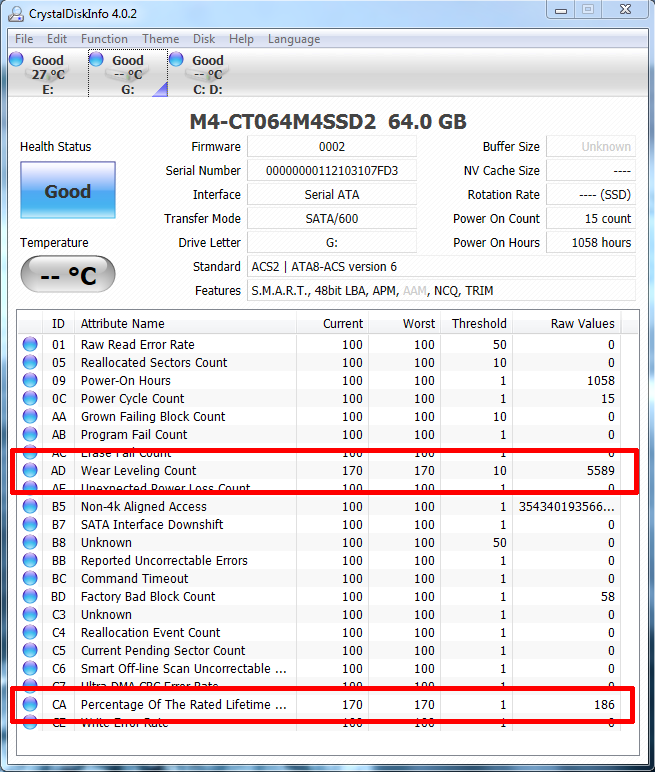Open the Theme menu

point(161,39)
